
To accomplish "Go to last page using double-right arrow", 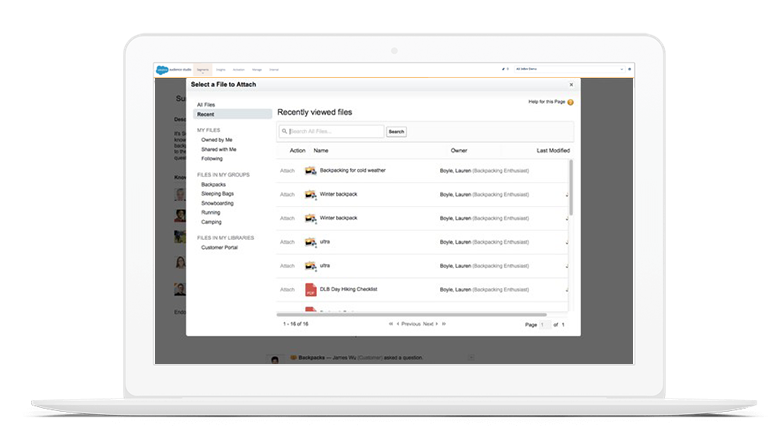I will click(444, 324).
